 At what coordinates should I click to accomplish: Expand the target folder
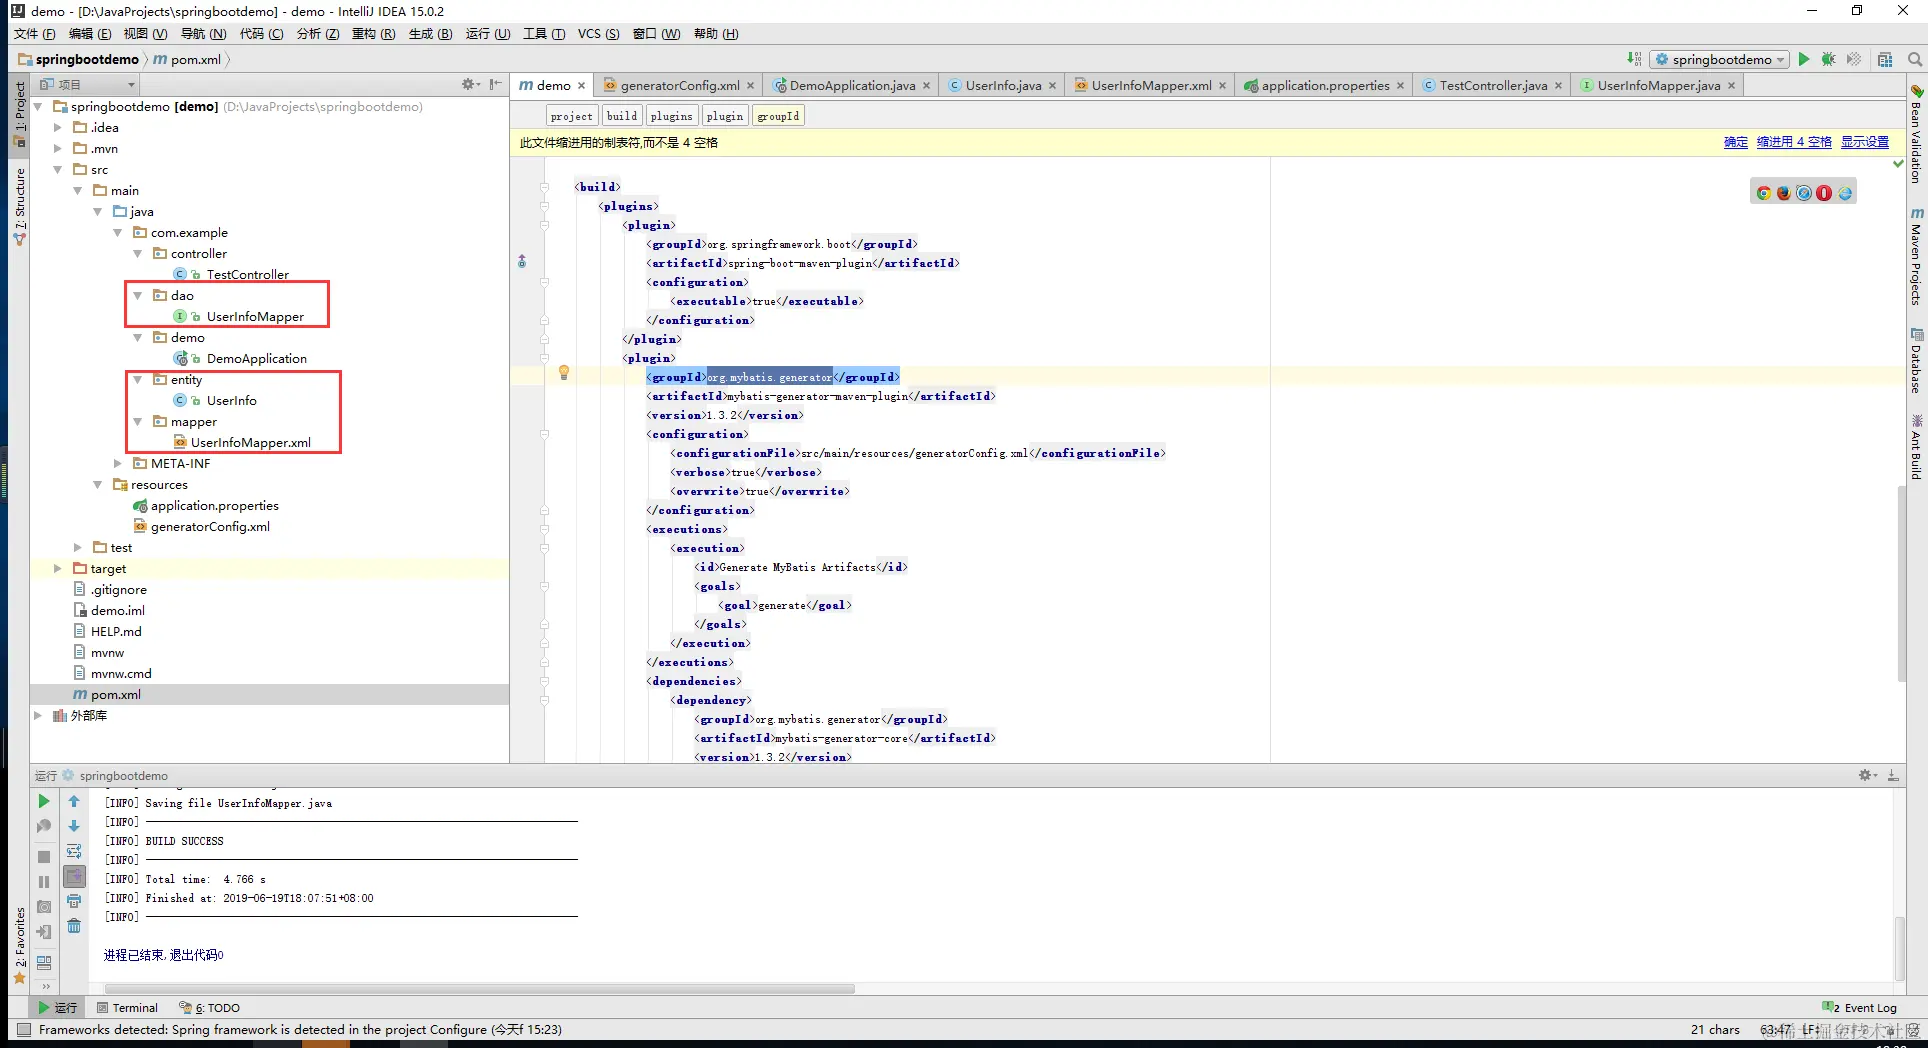coord(58,568)
